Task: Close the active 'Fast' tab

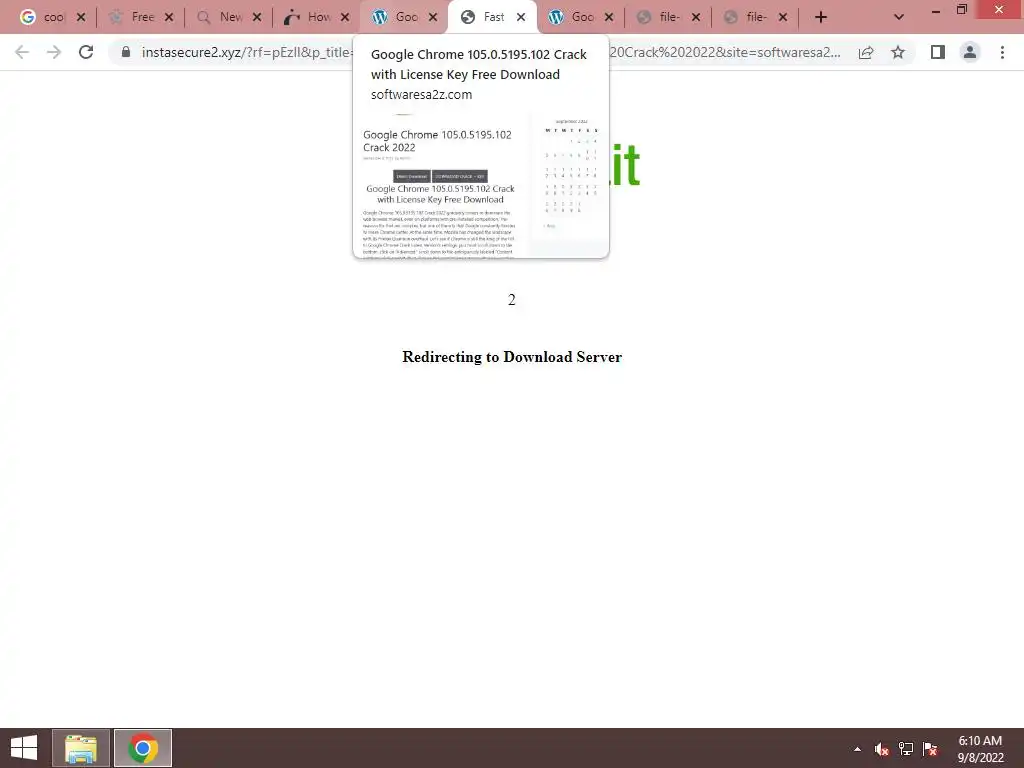Action: click(x=521, y=18)
